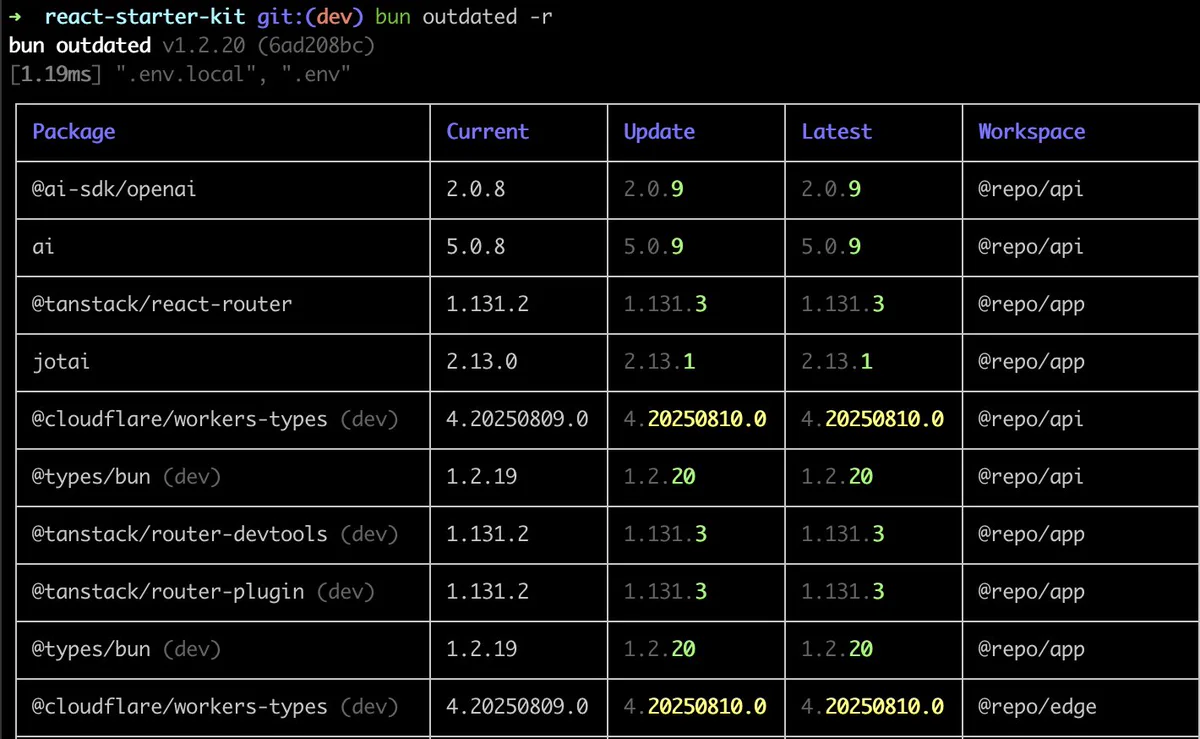Select jotai current version 2.13.0
This screenshot has height=739, width=1200.
click(482, 361)
